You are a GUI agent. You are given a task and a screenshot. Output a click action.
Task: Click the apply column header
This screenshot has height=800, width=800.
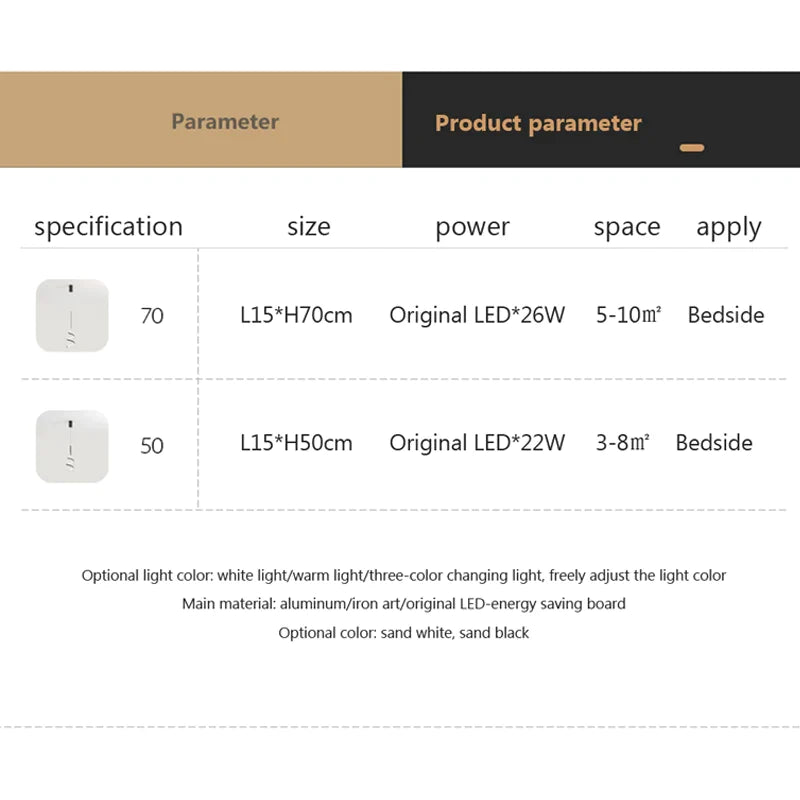pyautogui.click(x=729, y=227)
